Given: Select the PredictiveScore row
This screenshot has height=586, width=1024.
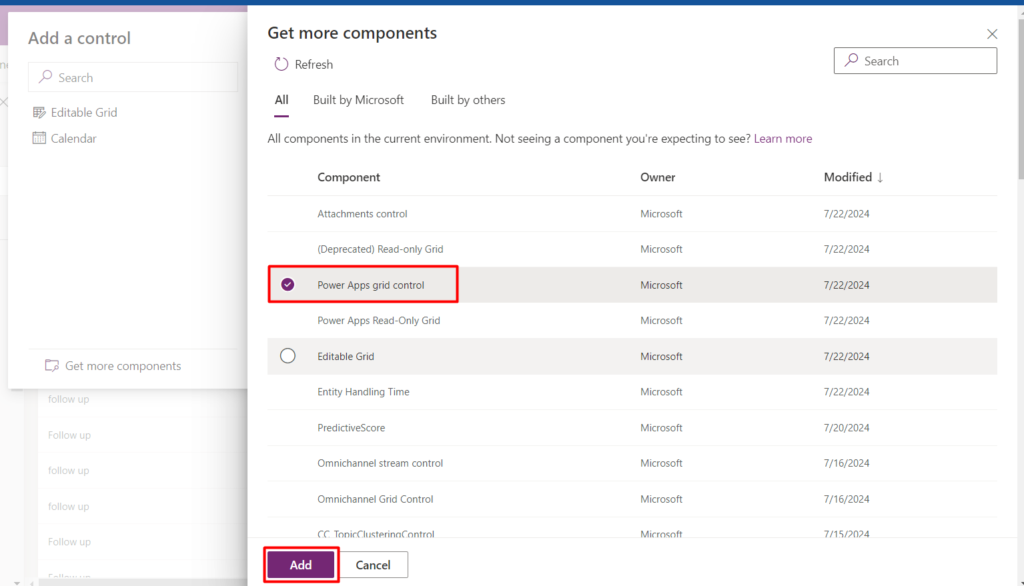Looking at the screenshot, I should click(x=632, y=427).
